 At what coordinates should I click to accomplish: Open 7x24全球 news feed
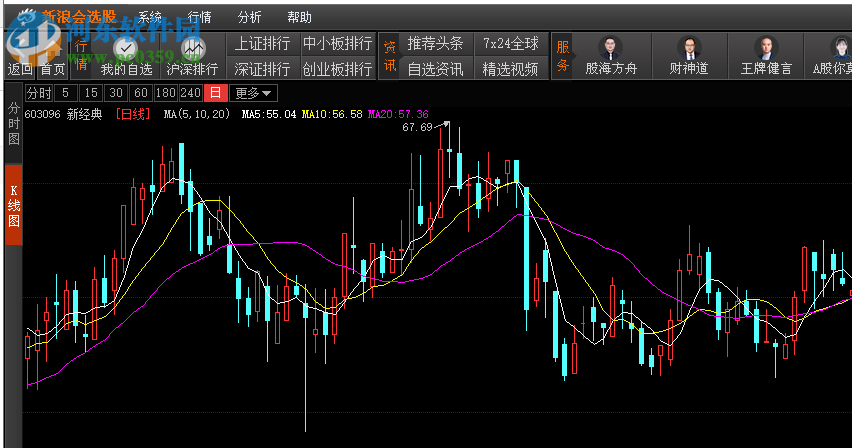[x=511, y=43]
